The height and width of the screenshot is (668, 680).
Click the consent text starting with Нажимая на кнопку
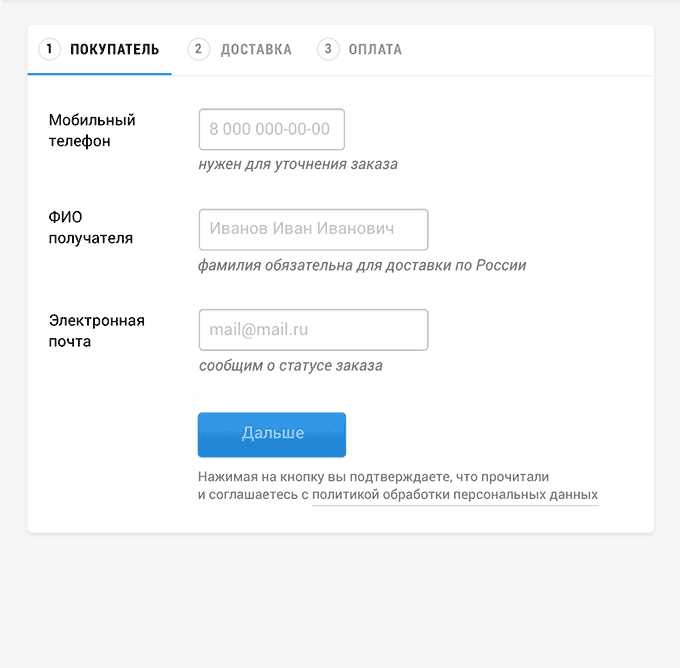(x=373, y=477)
